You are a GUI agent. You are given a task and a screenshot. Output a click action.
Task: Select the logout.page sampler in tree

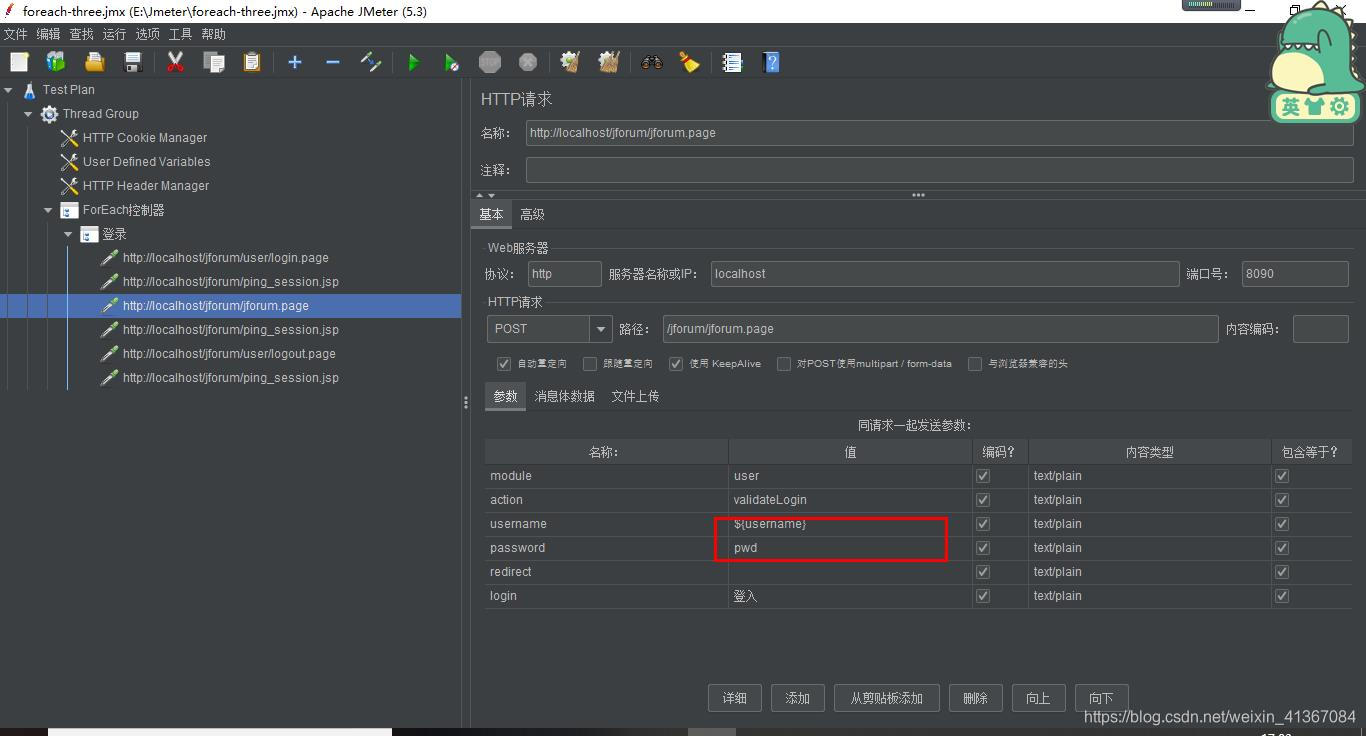click(229, 354)
